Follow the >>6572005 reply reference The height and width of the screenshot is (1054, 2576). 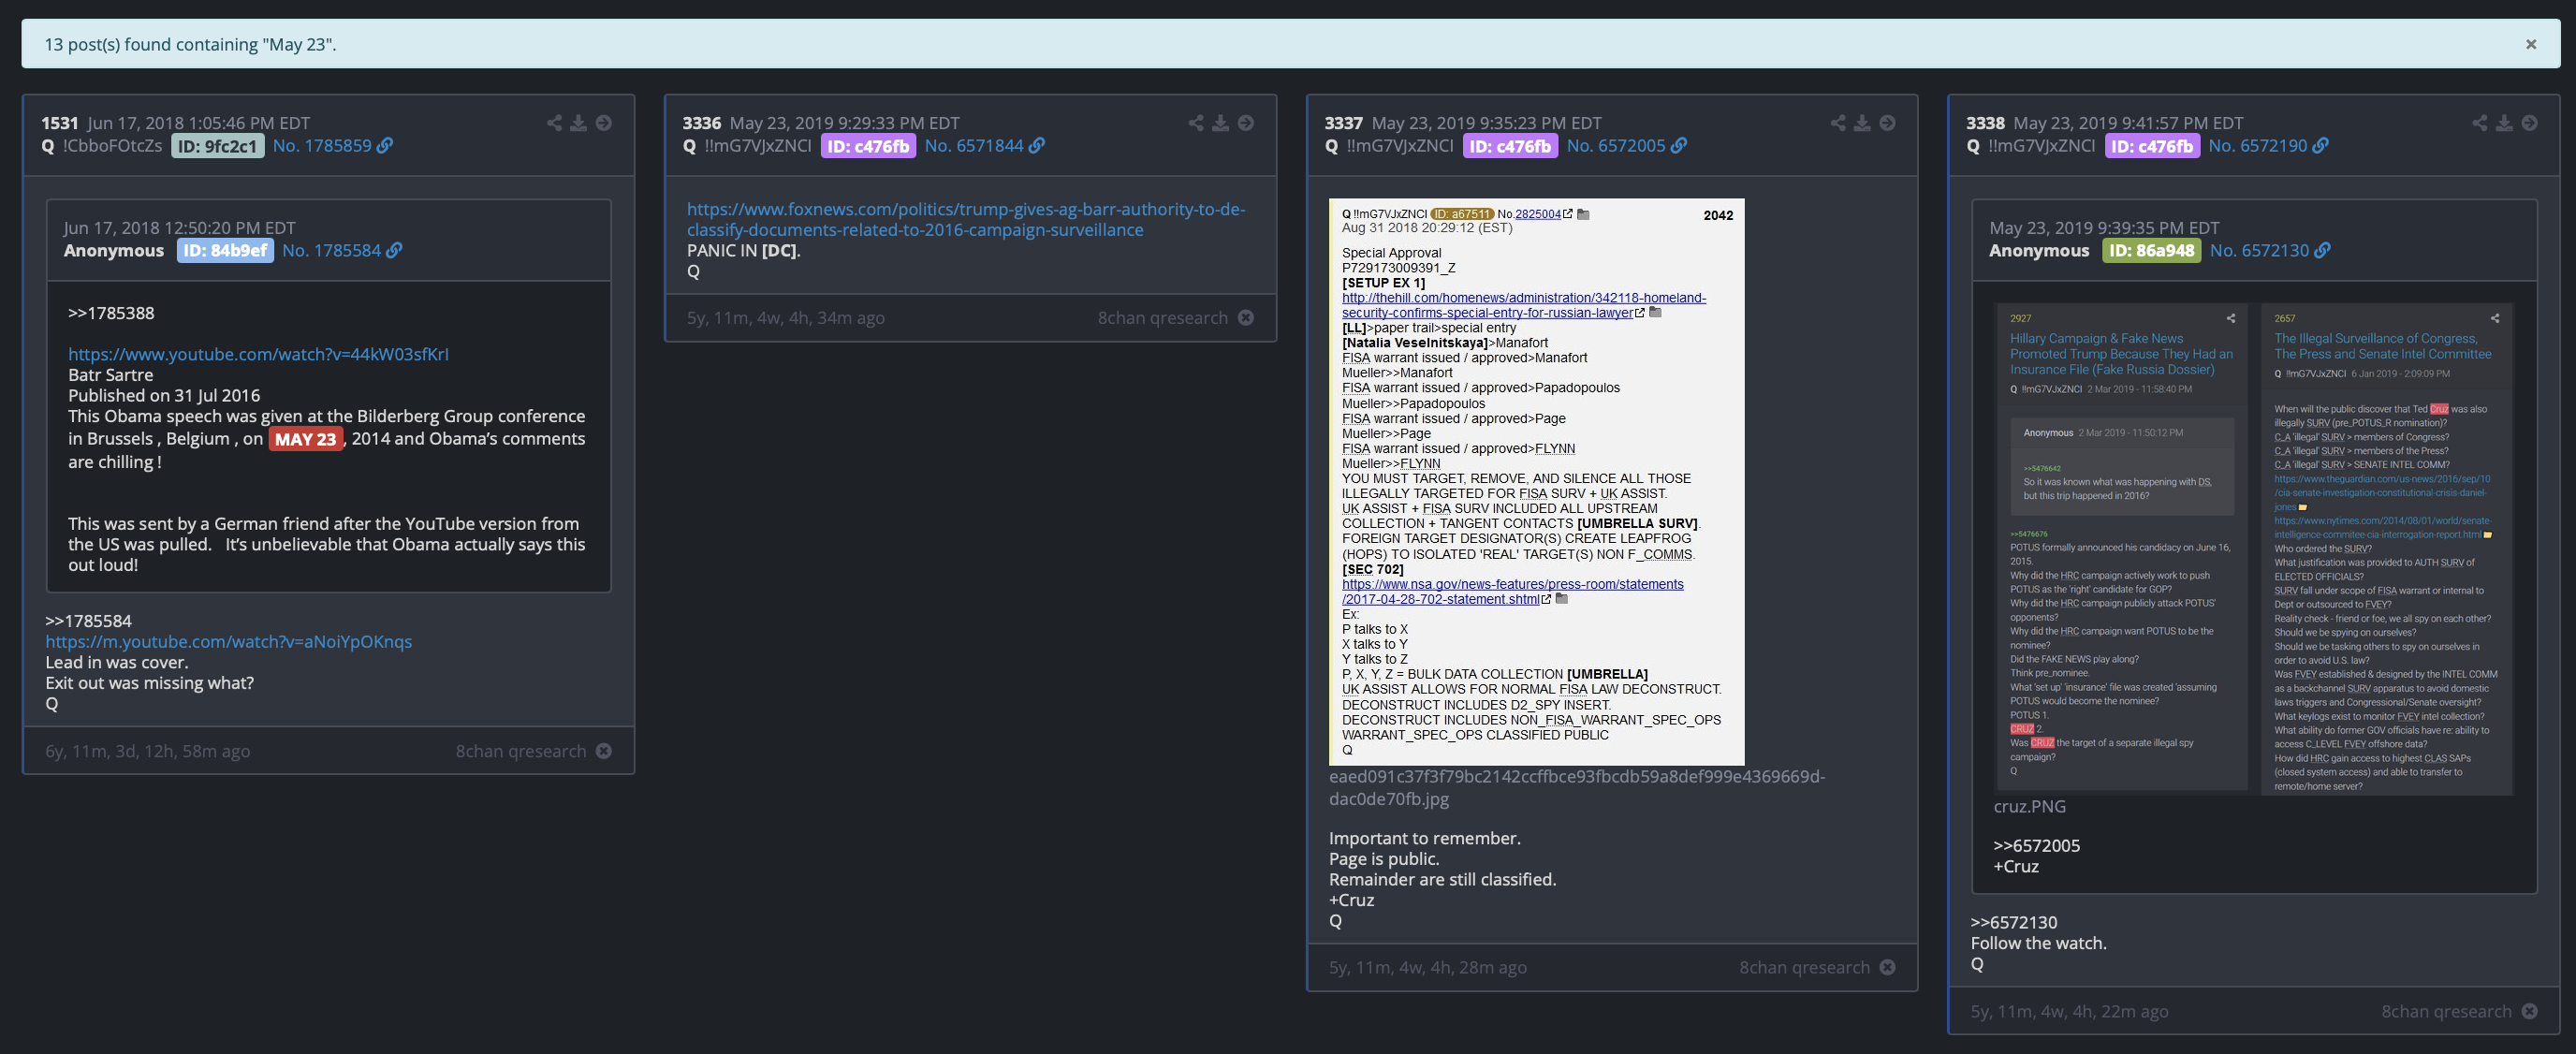coord(2036,845)
